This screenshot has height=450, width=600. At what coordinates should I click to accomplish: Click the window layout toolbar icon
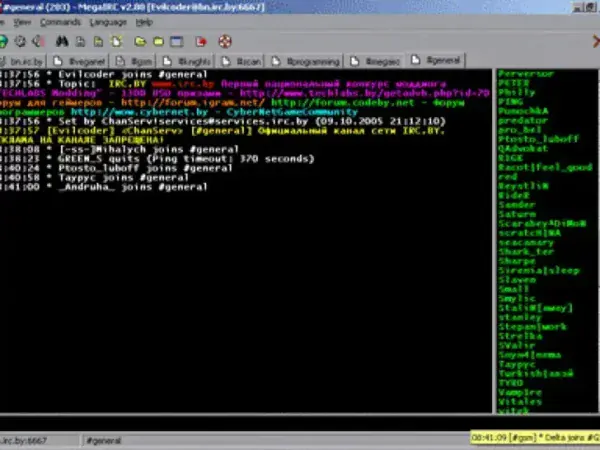177,41
